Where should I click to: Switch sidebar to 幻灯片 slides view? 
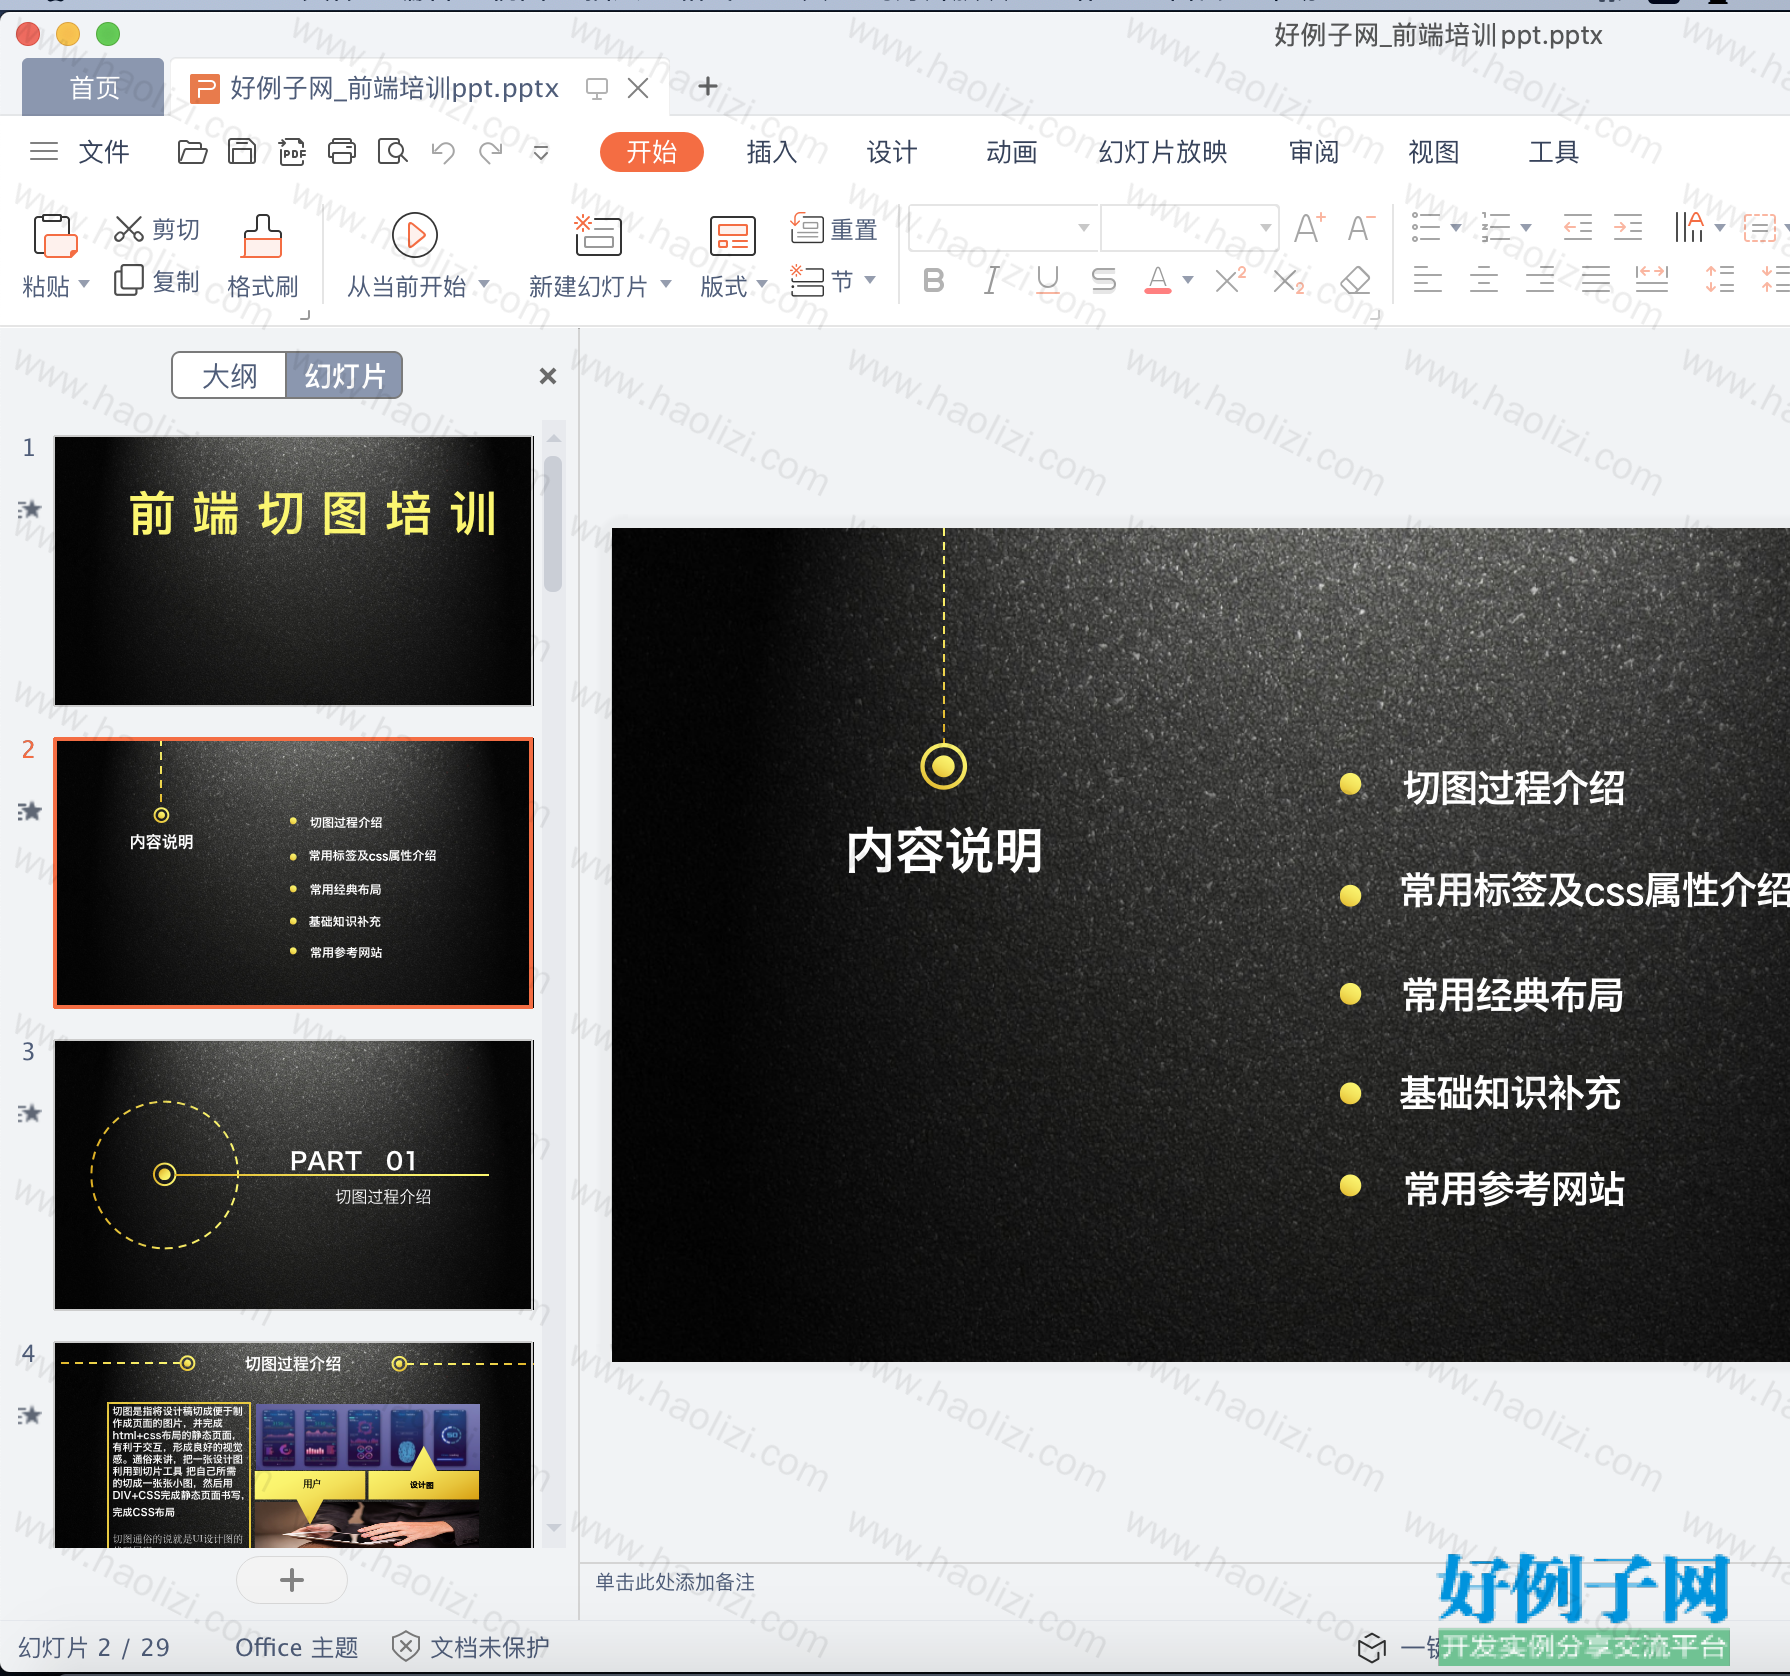tap(345, 376)
